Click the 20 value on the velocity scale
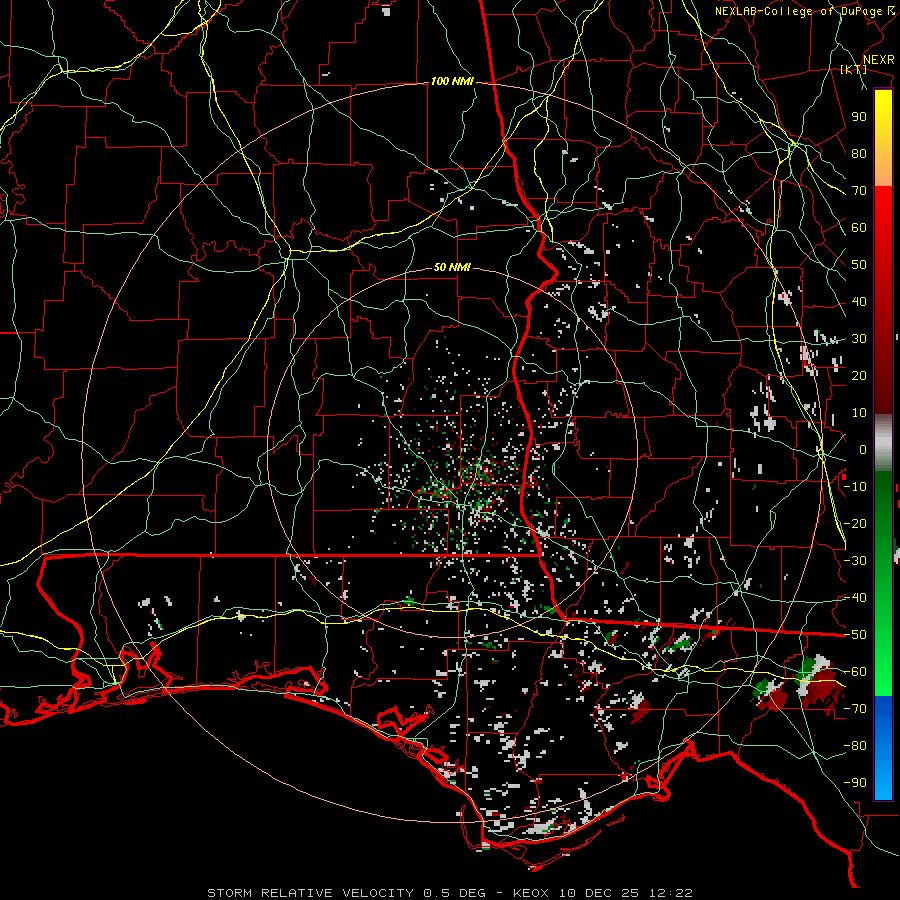Screen dimensions: 900x900 pos(859,376)
